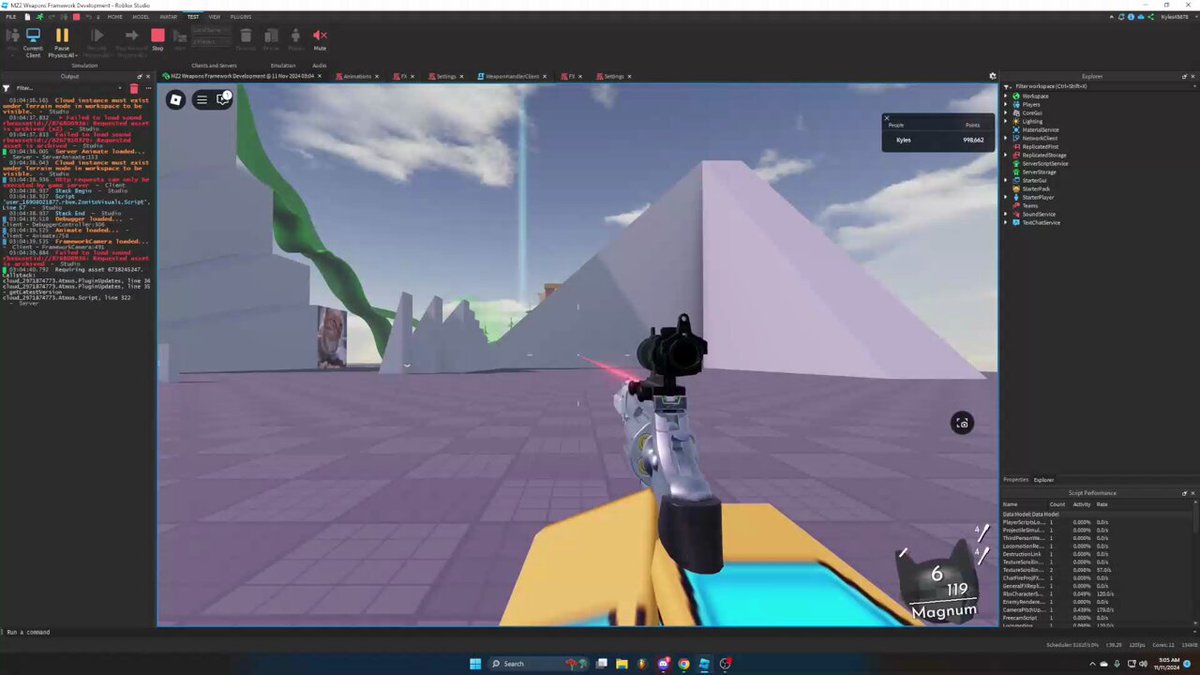This screenshot has width=1200, height=675.
Task: Switch to the AVATAR ribbon tab
Action: click(168, 17)
